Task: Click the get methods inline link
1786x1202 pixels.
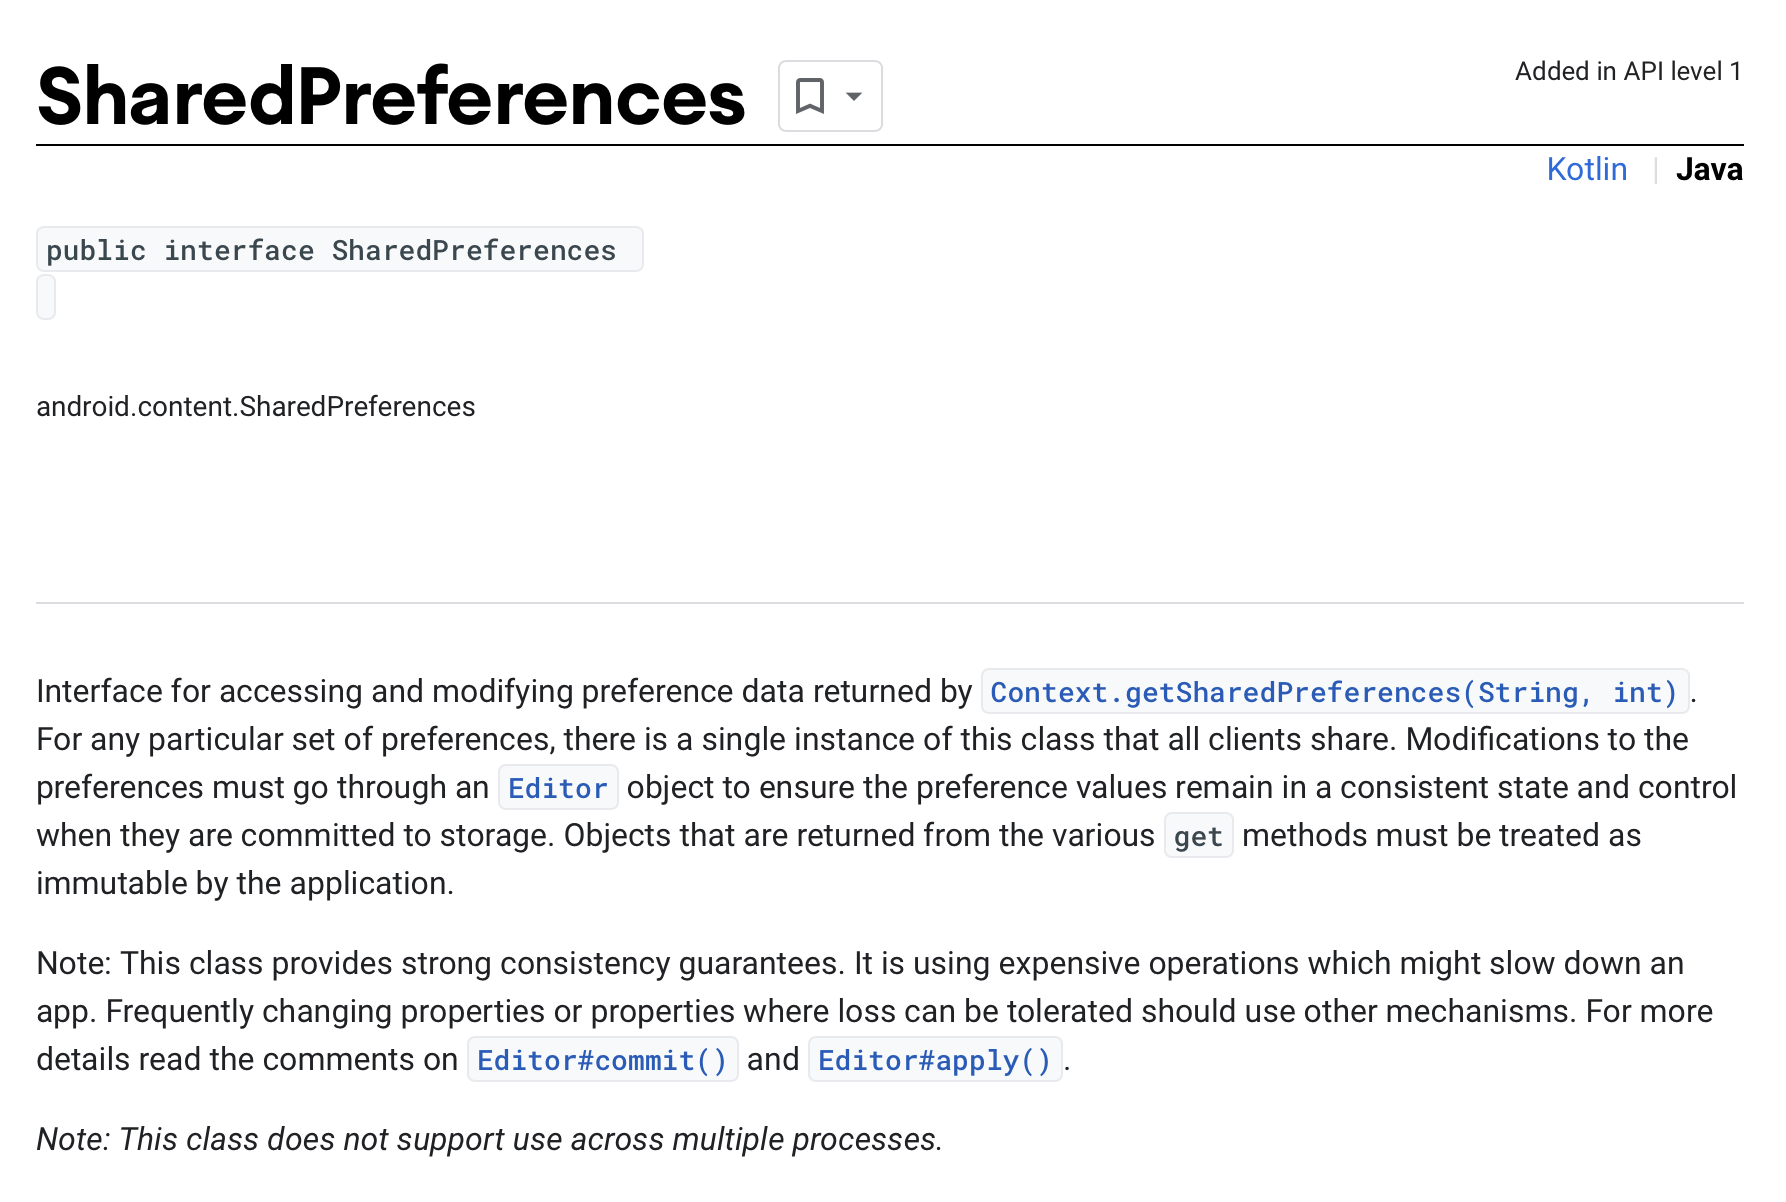Action: [1197, 836]
